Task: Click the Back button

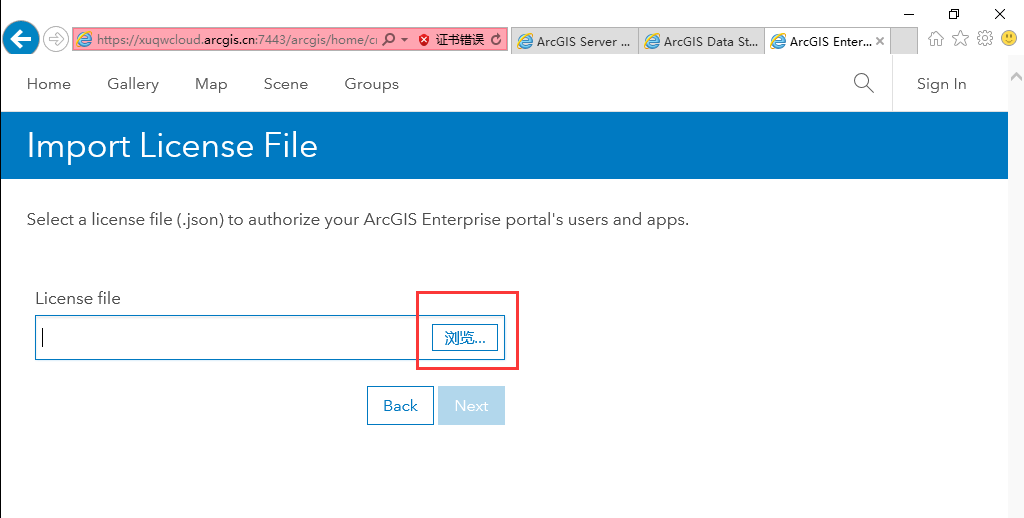Action: (400, 406)
